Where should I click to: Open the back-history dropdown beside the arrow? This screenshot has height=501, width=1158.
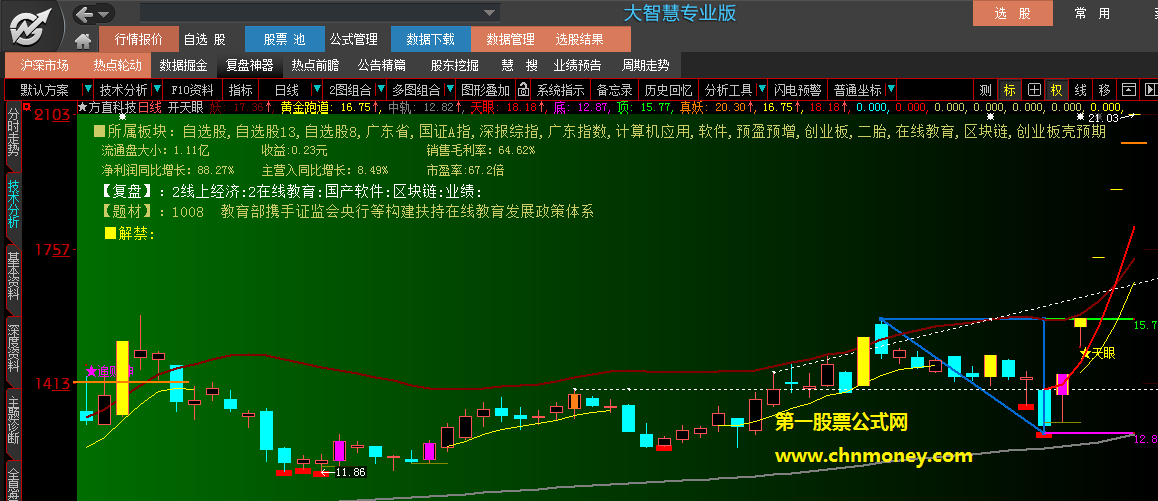pos(105,14)
